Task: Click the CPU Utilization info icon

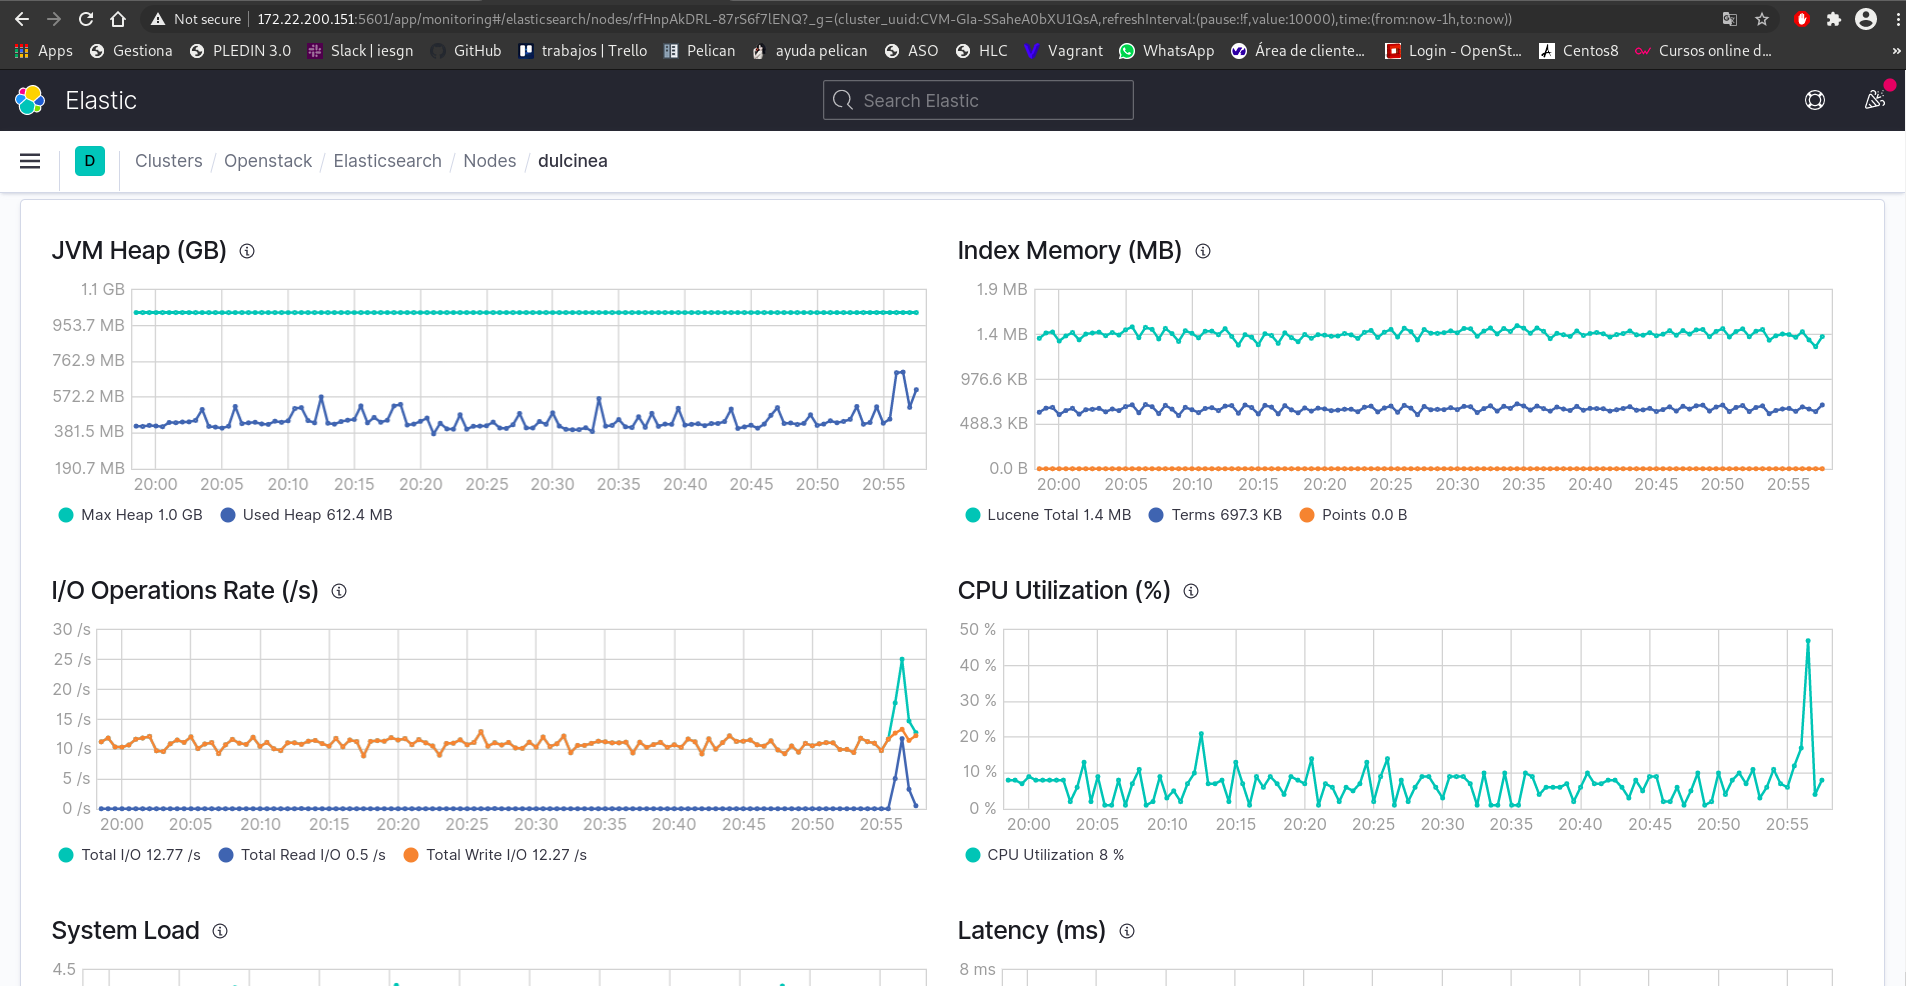Action: 1191,591
